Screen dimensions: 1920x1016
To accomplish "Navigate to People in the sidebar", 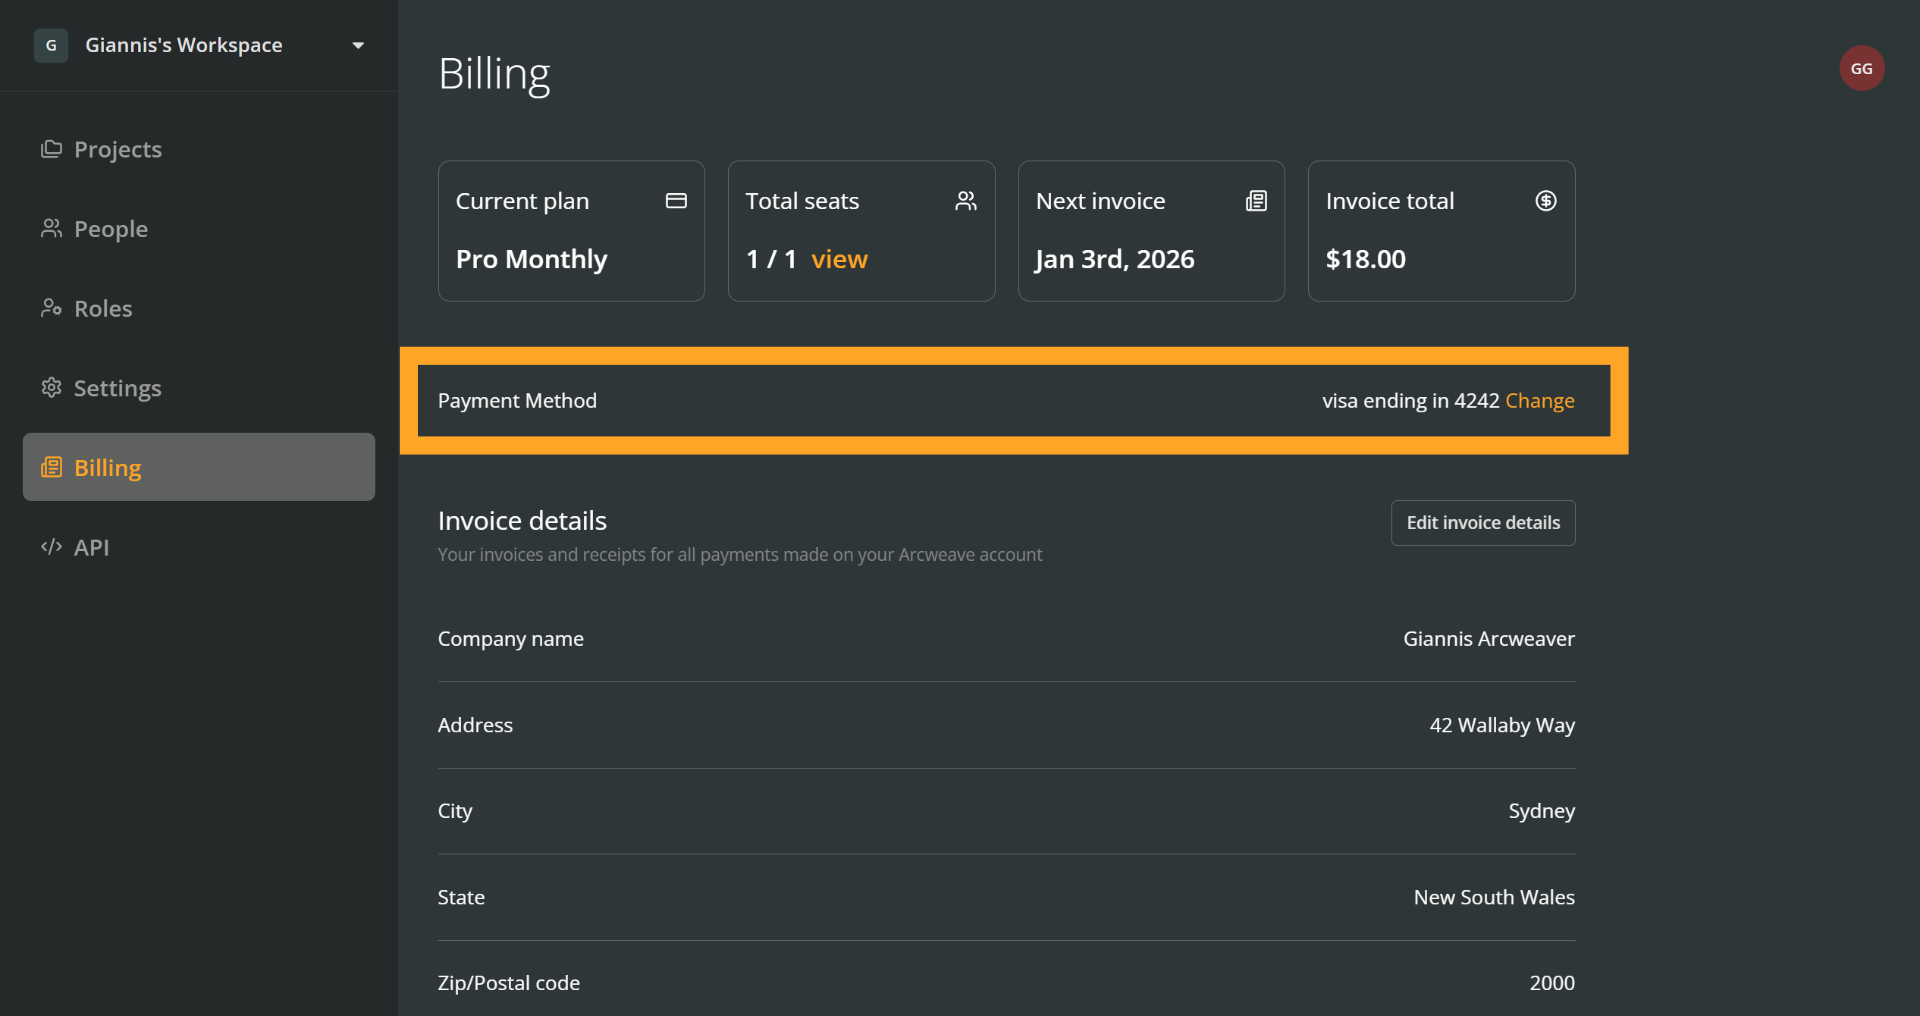I will [x=110, y=229].
